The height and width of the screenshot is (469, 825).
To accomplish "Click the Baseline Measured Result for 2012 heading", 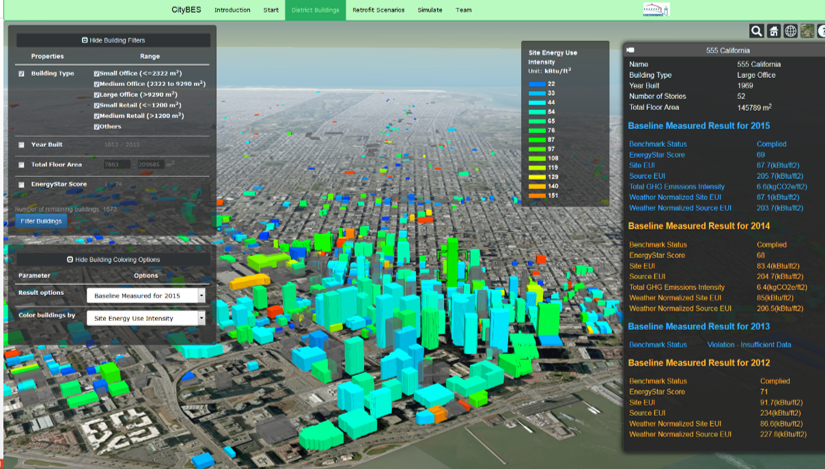I will [x=699, y=363].
